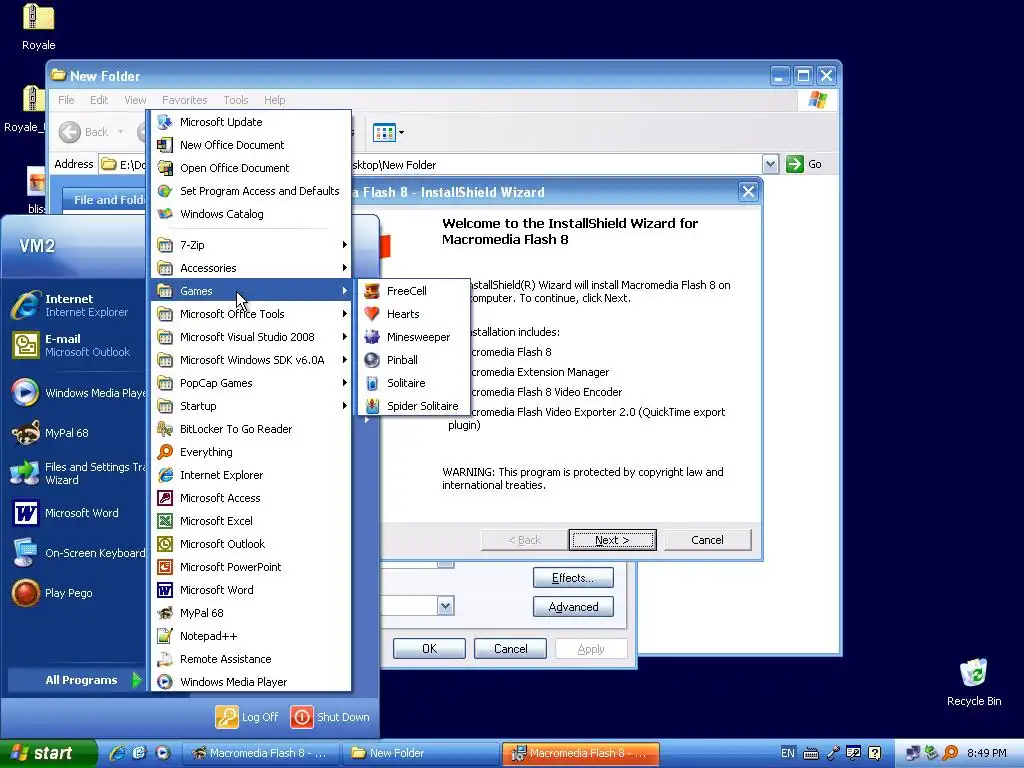Open the File menu in New Folder
The image size is (1024, 768).
66,100
